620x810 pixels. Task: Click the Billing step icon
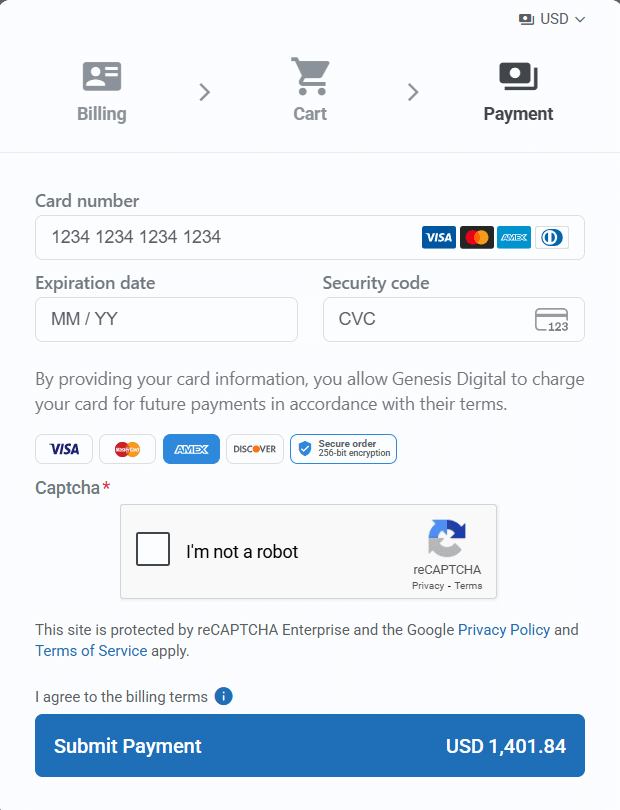click(101, 76)
